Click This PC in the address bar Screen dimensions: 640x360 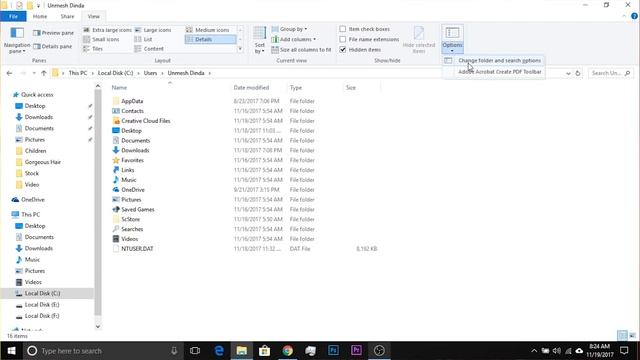[x=78, y=73]
